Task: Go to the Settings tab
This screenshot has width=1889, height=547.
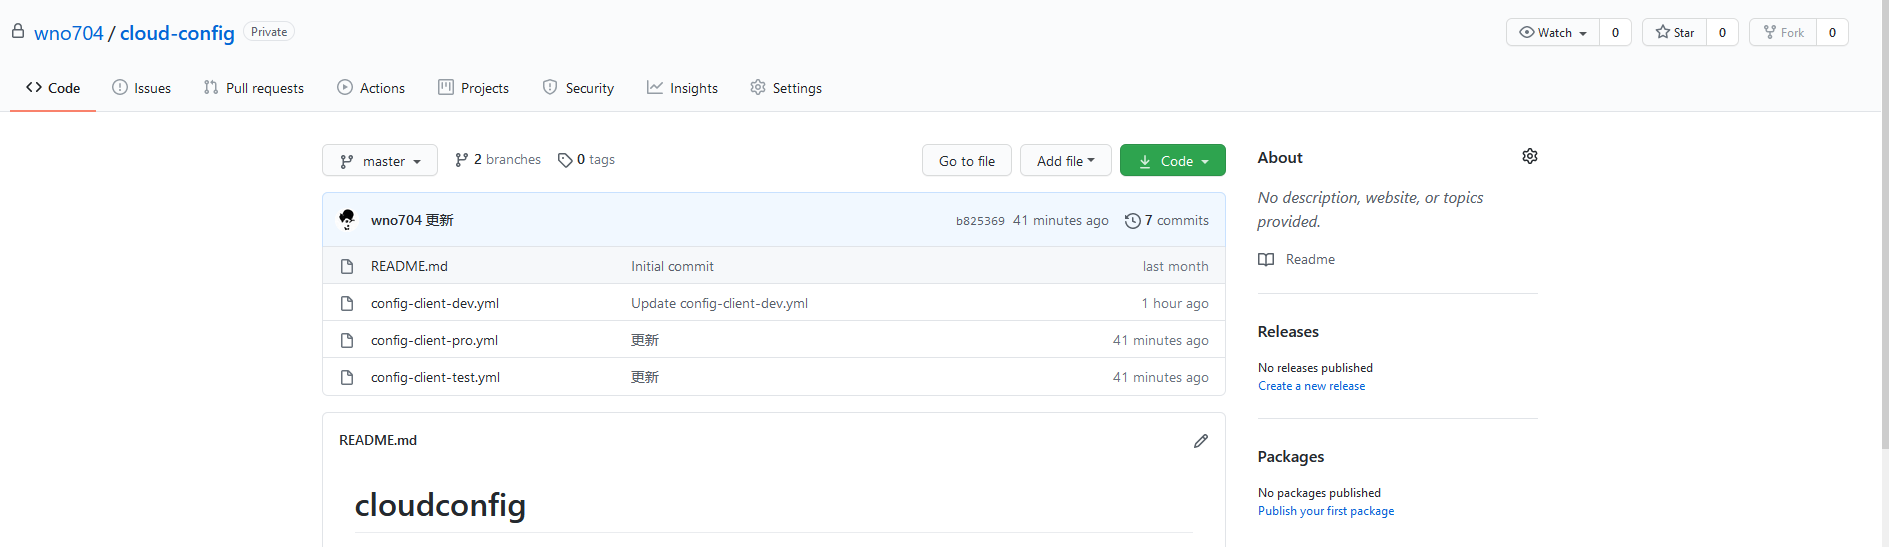Action: point(786,88)
